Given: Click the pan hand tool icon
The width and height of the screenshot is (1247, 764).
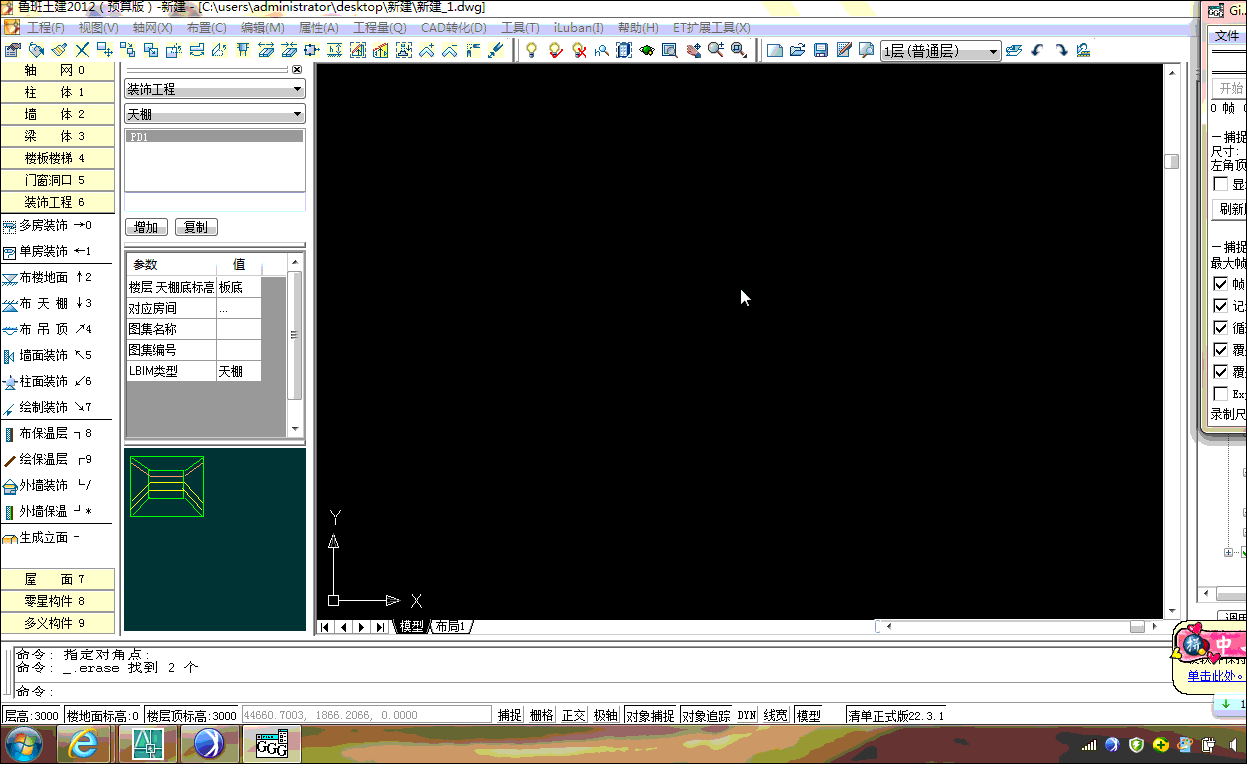Looking at the screenshot, I should click(x=693, y=50).
